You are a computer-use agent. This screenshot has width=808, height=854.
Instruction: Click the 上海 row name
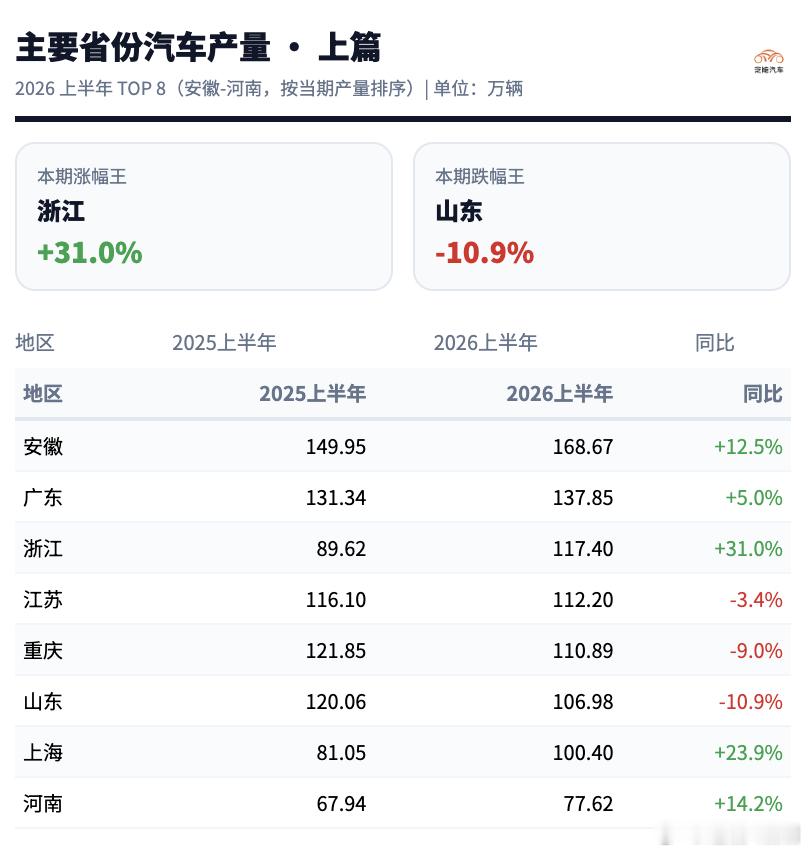[x=43, y=753]
